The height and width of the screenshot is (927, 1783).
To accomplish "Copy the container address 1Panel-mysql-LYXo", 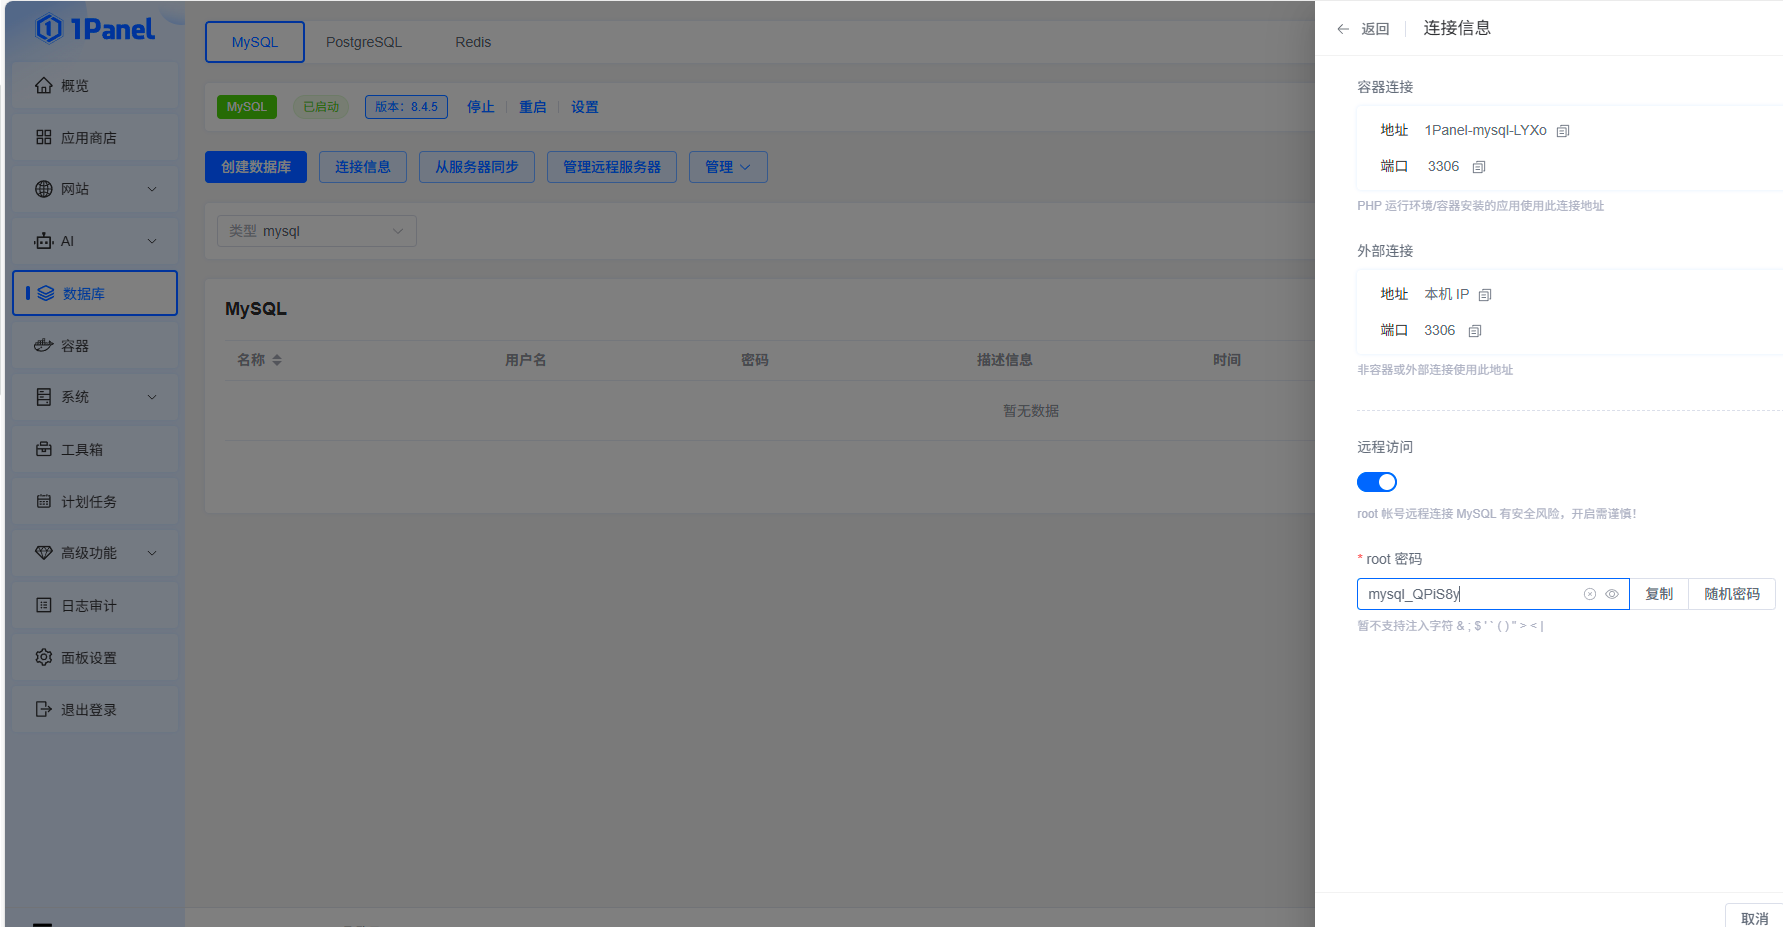I will point(1563,130).
